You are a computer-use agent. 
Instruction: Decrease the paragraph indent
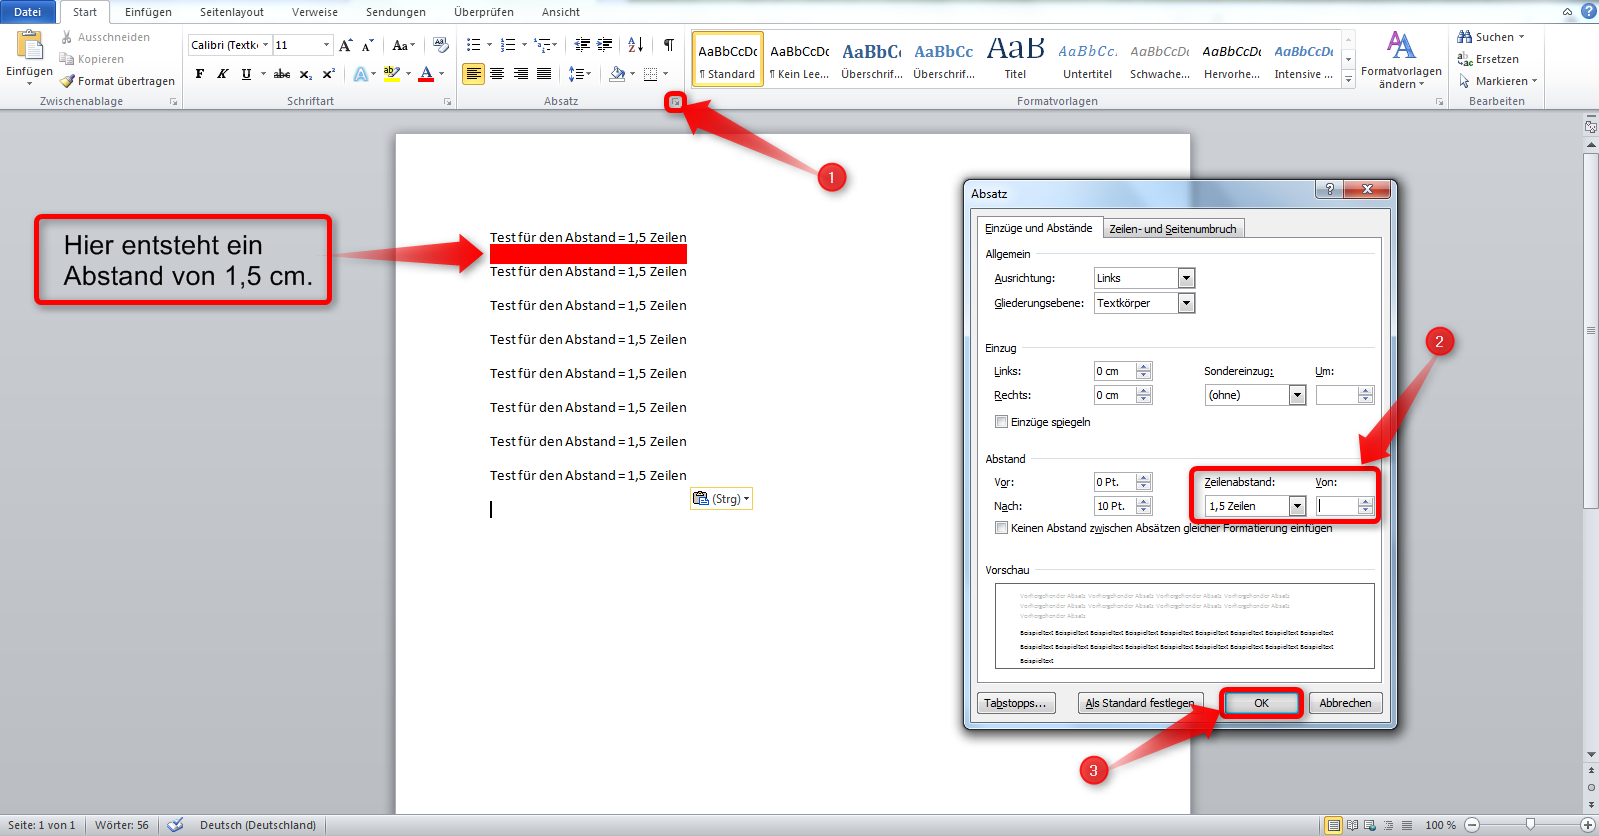click(x=582, y=45)
